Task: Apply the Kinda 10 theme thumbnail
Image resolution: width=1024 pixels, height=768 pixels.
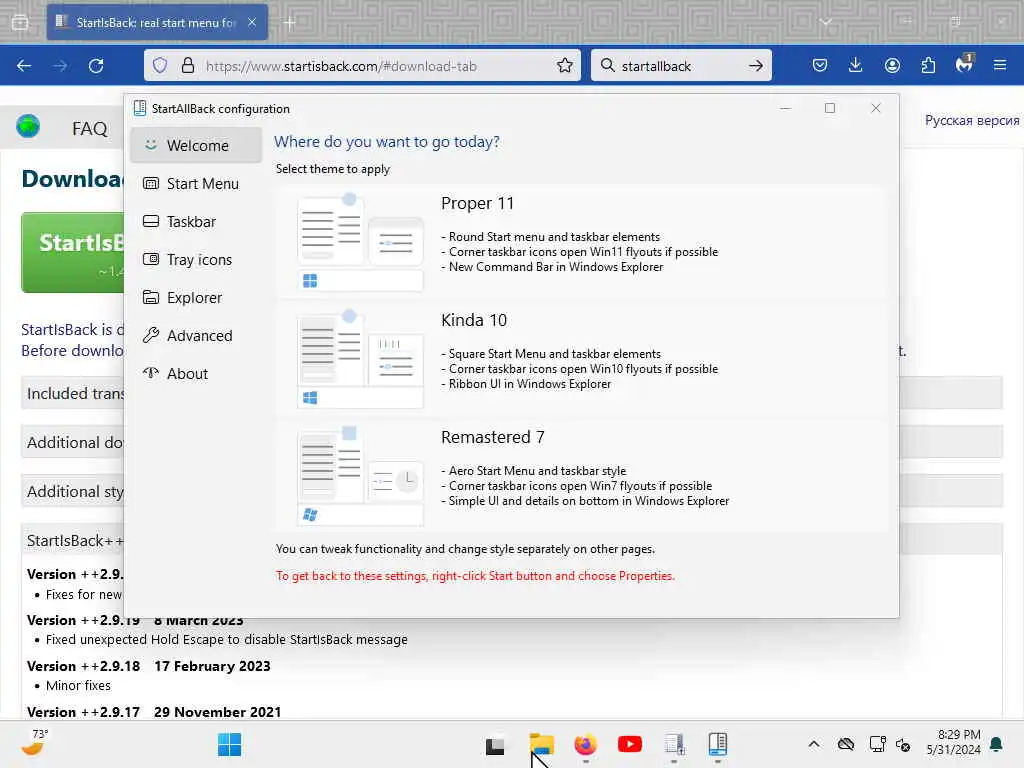Action: [x=360, y=359]
